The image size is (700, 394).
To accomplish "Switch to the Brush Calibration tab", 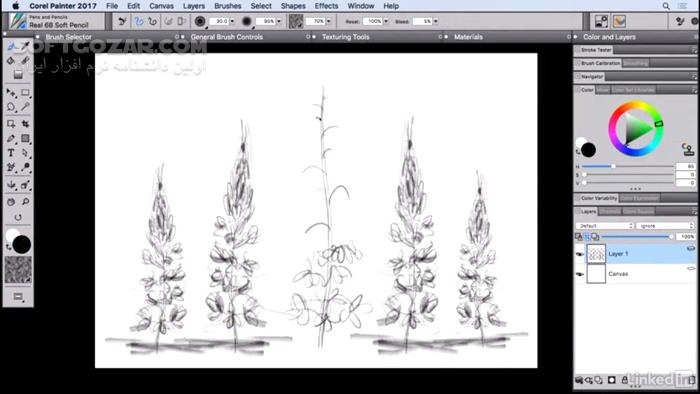I will tap(600, 63).
